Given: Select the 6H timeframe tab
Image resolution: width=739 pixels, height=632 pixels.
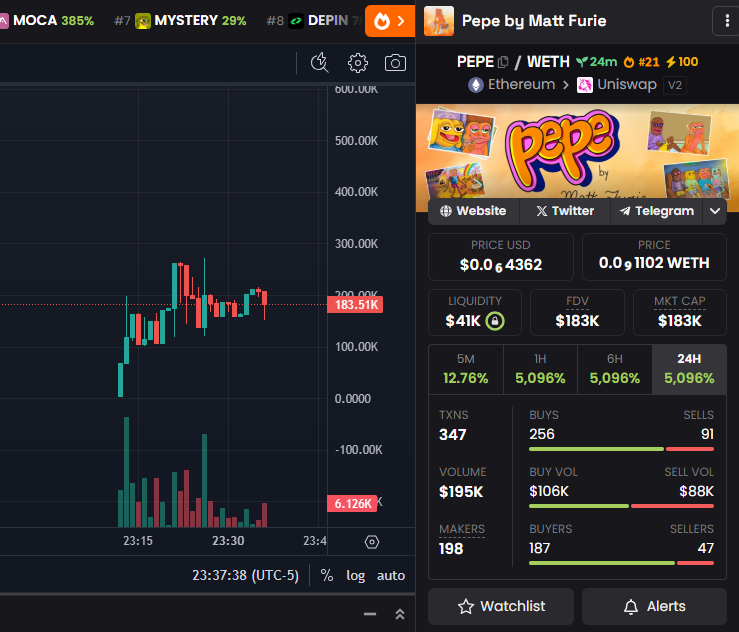Looking at the screenshot, I should tap(615, 369).
